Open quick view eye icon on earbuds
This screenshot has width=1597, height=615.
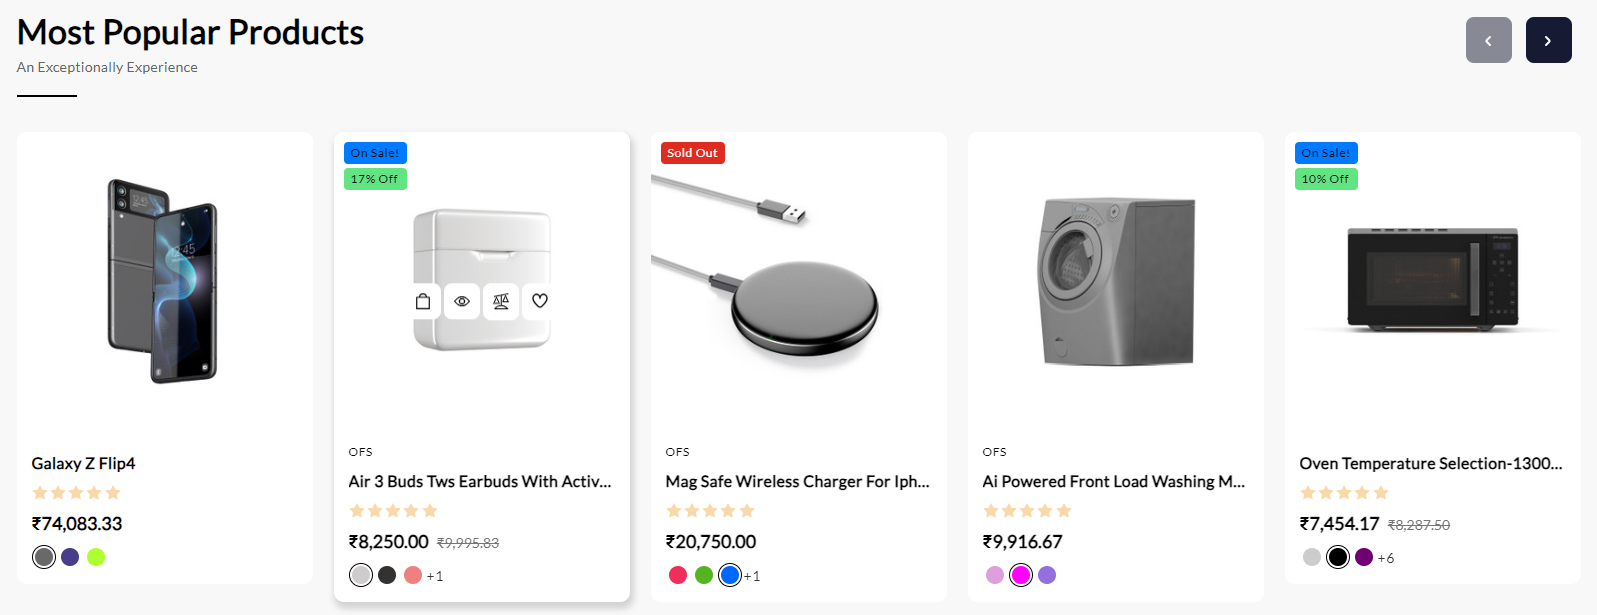(462, 301)
